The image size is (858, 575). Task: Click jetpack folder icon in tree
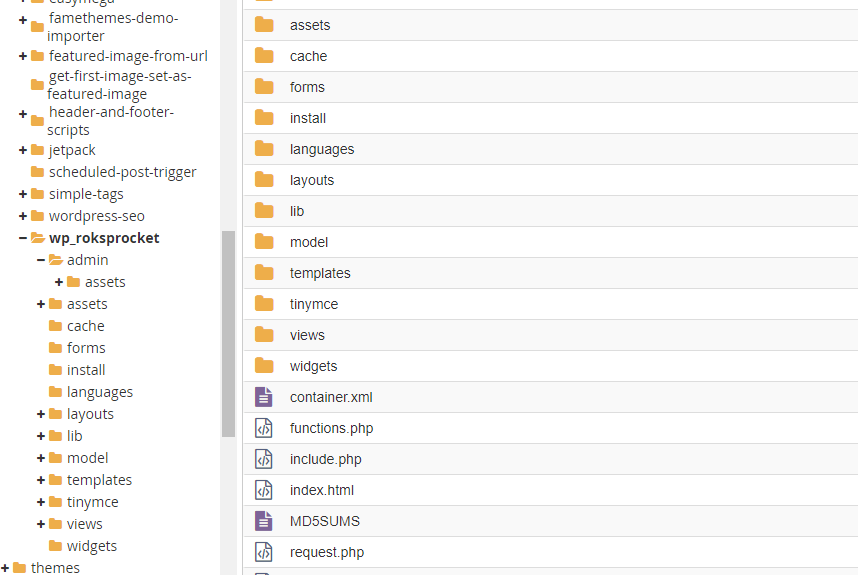(37, 150)
